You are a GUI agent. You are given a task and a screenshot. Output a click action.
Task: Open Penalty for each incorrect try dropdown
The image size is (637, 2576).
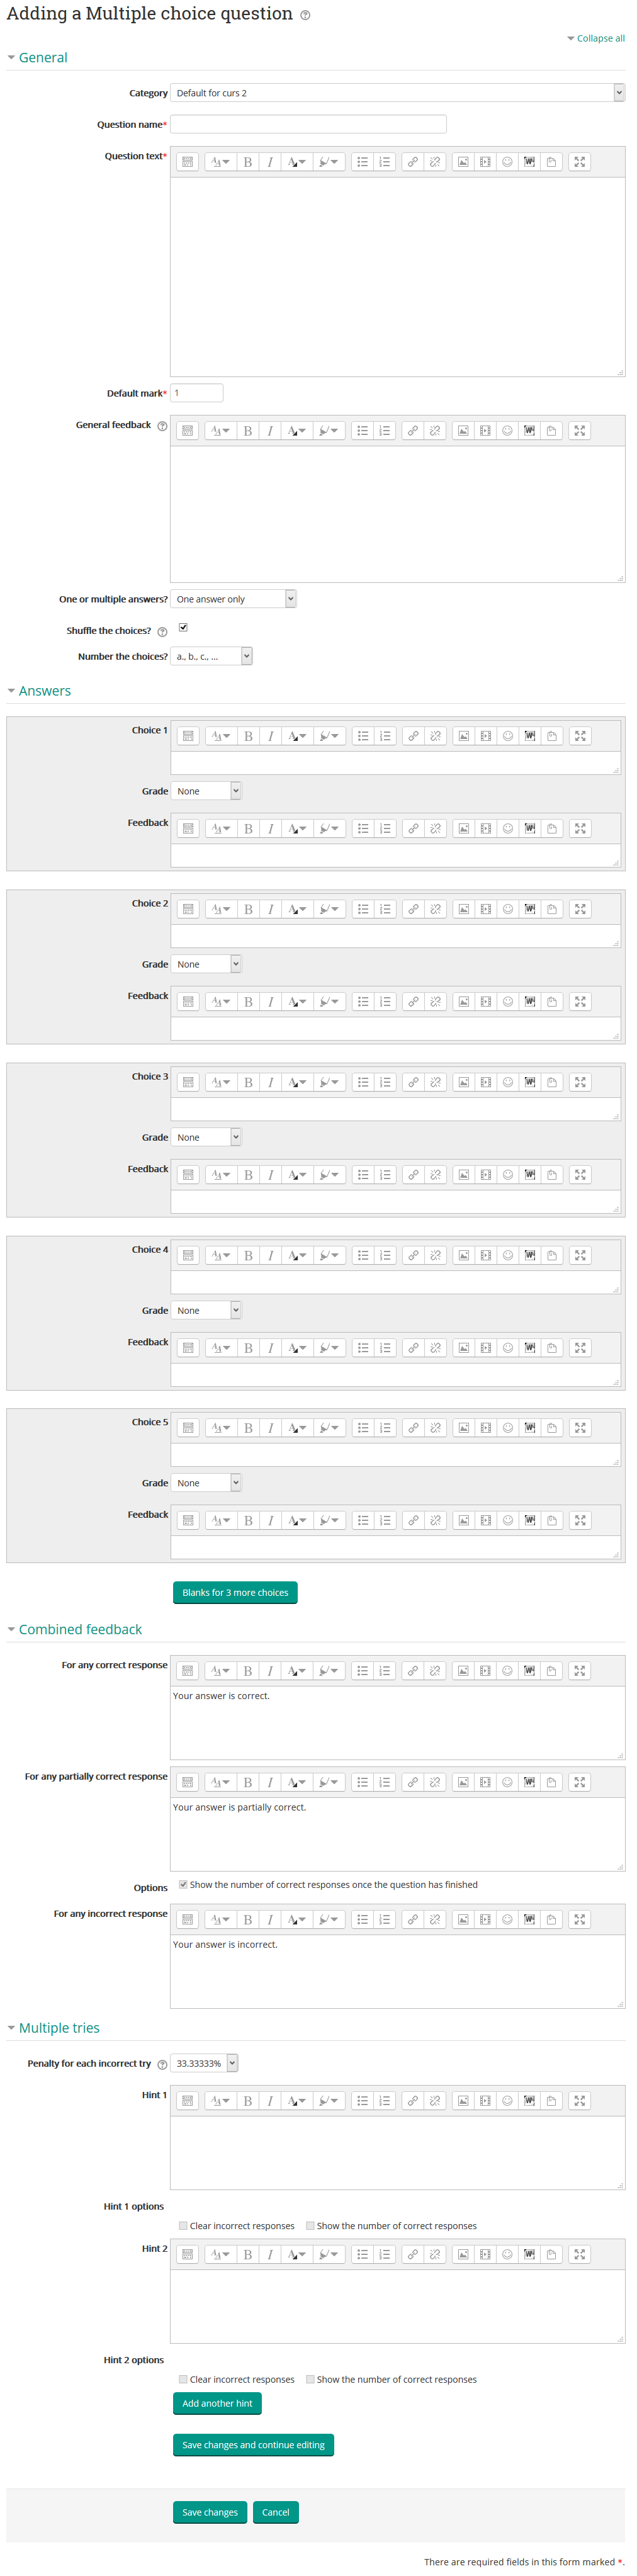205,2063
